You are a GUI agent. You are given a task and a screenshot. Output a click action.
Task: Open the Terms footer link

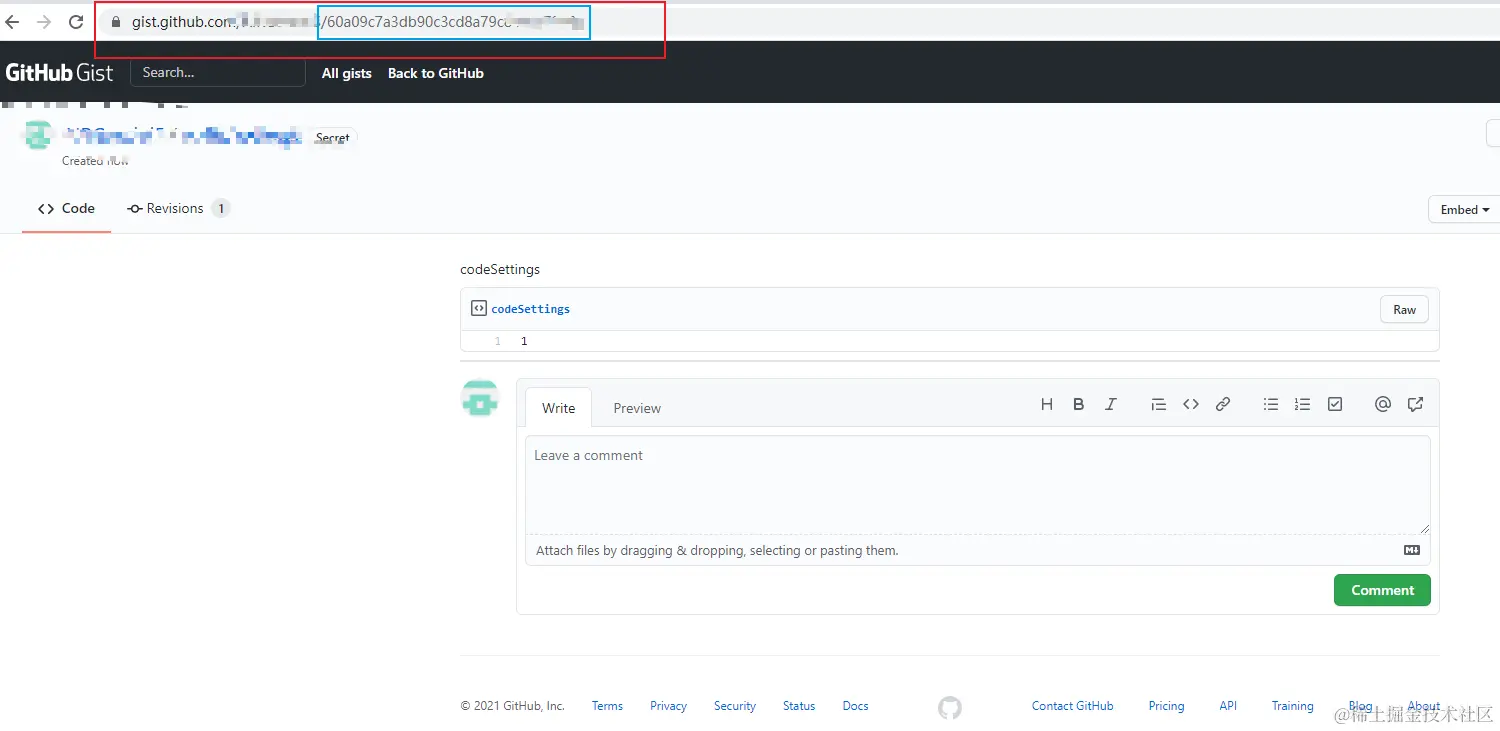click(x=607, y=706)
